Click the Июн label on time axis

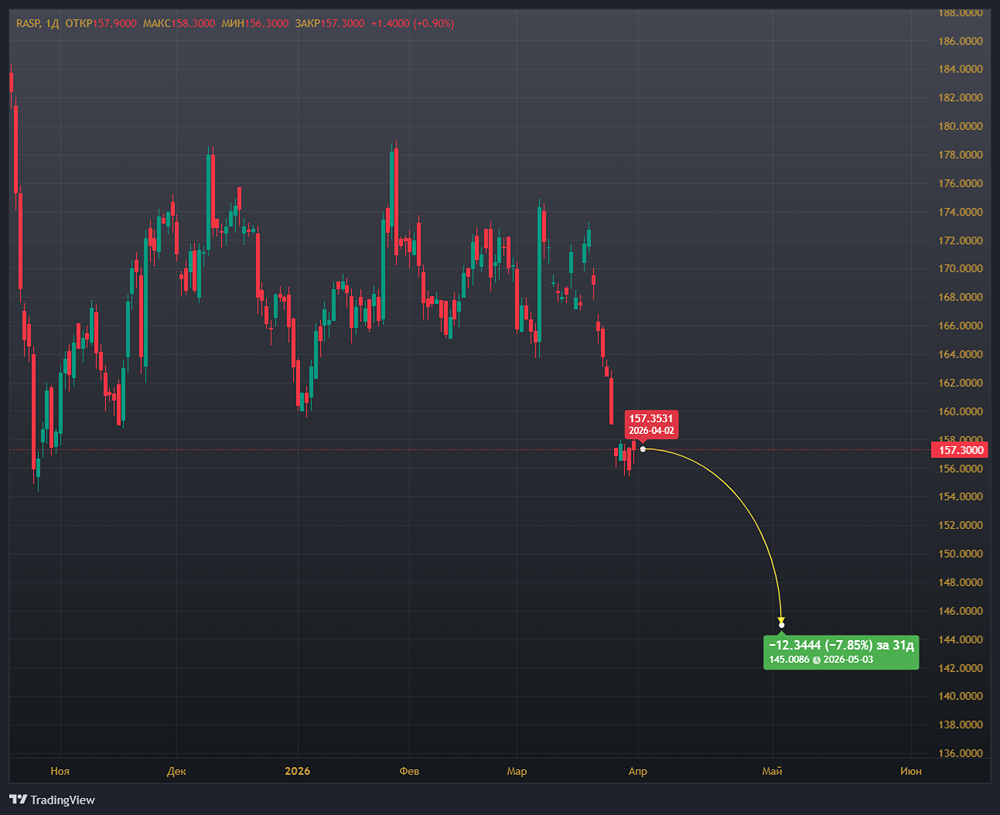click(911, 771)
